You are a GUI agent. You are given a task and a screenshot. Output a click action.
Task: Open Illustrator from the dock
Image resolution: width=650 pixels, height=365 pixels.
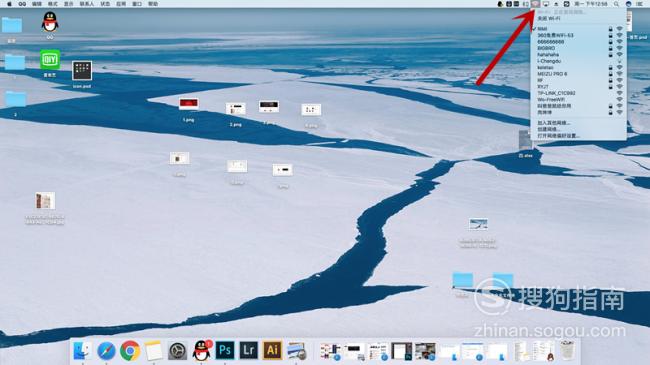[272, 350]
